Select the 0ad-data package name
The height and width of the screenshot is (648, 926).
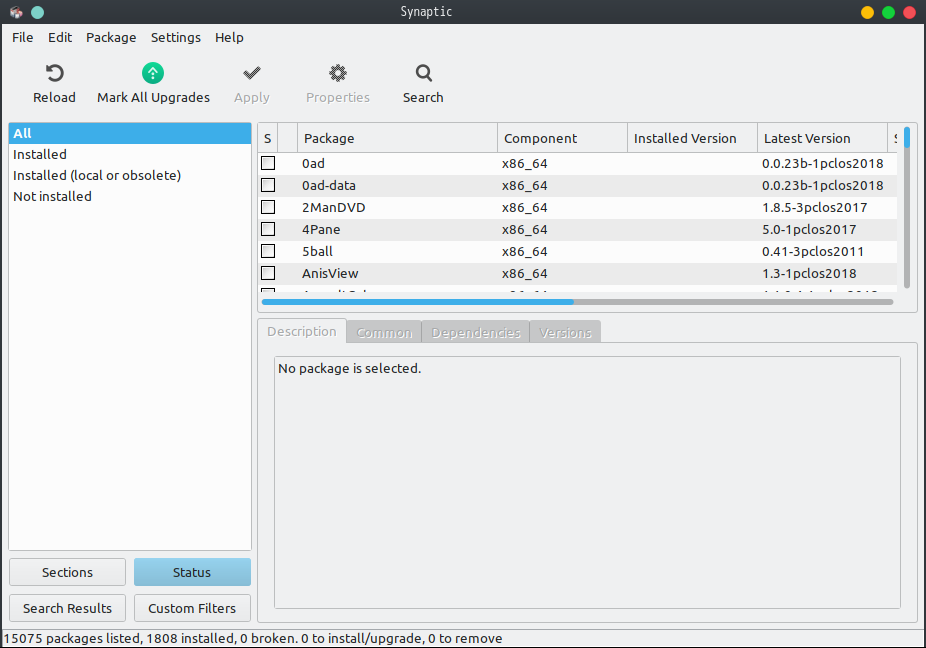(328, 185)
